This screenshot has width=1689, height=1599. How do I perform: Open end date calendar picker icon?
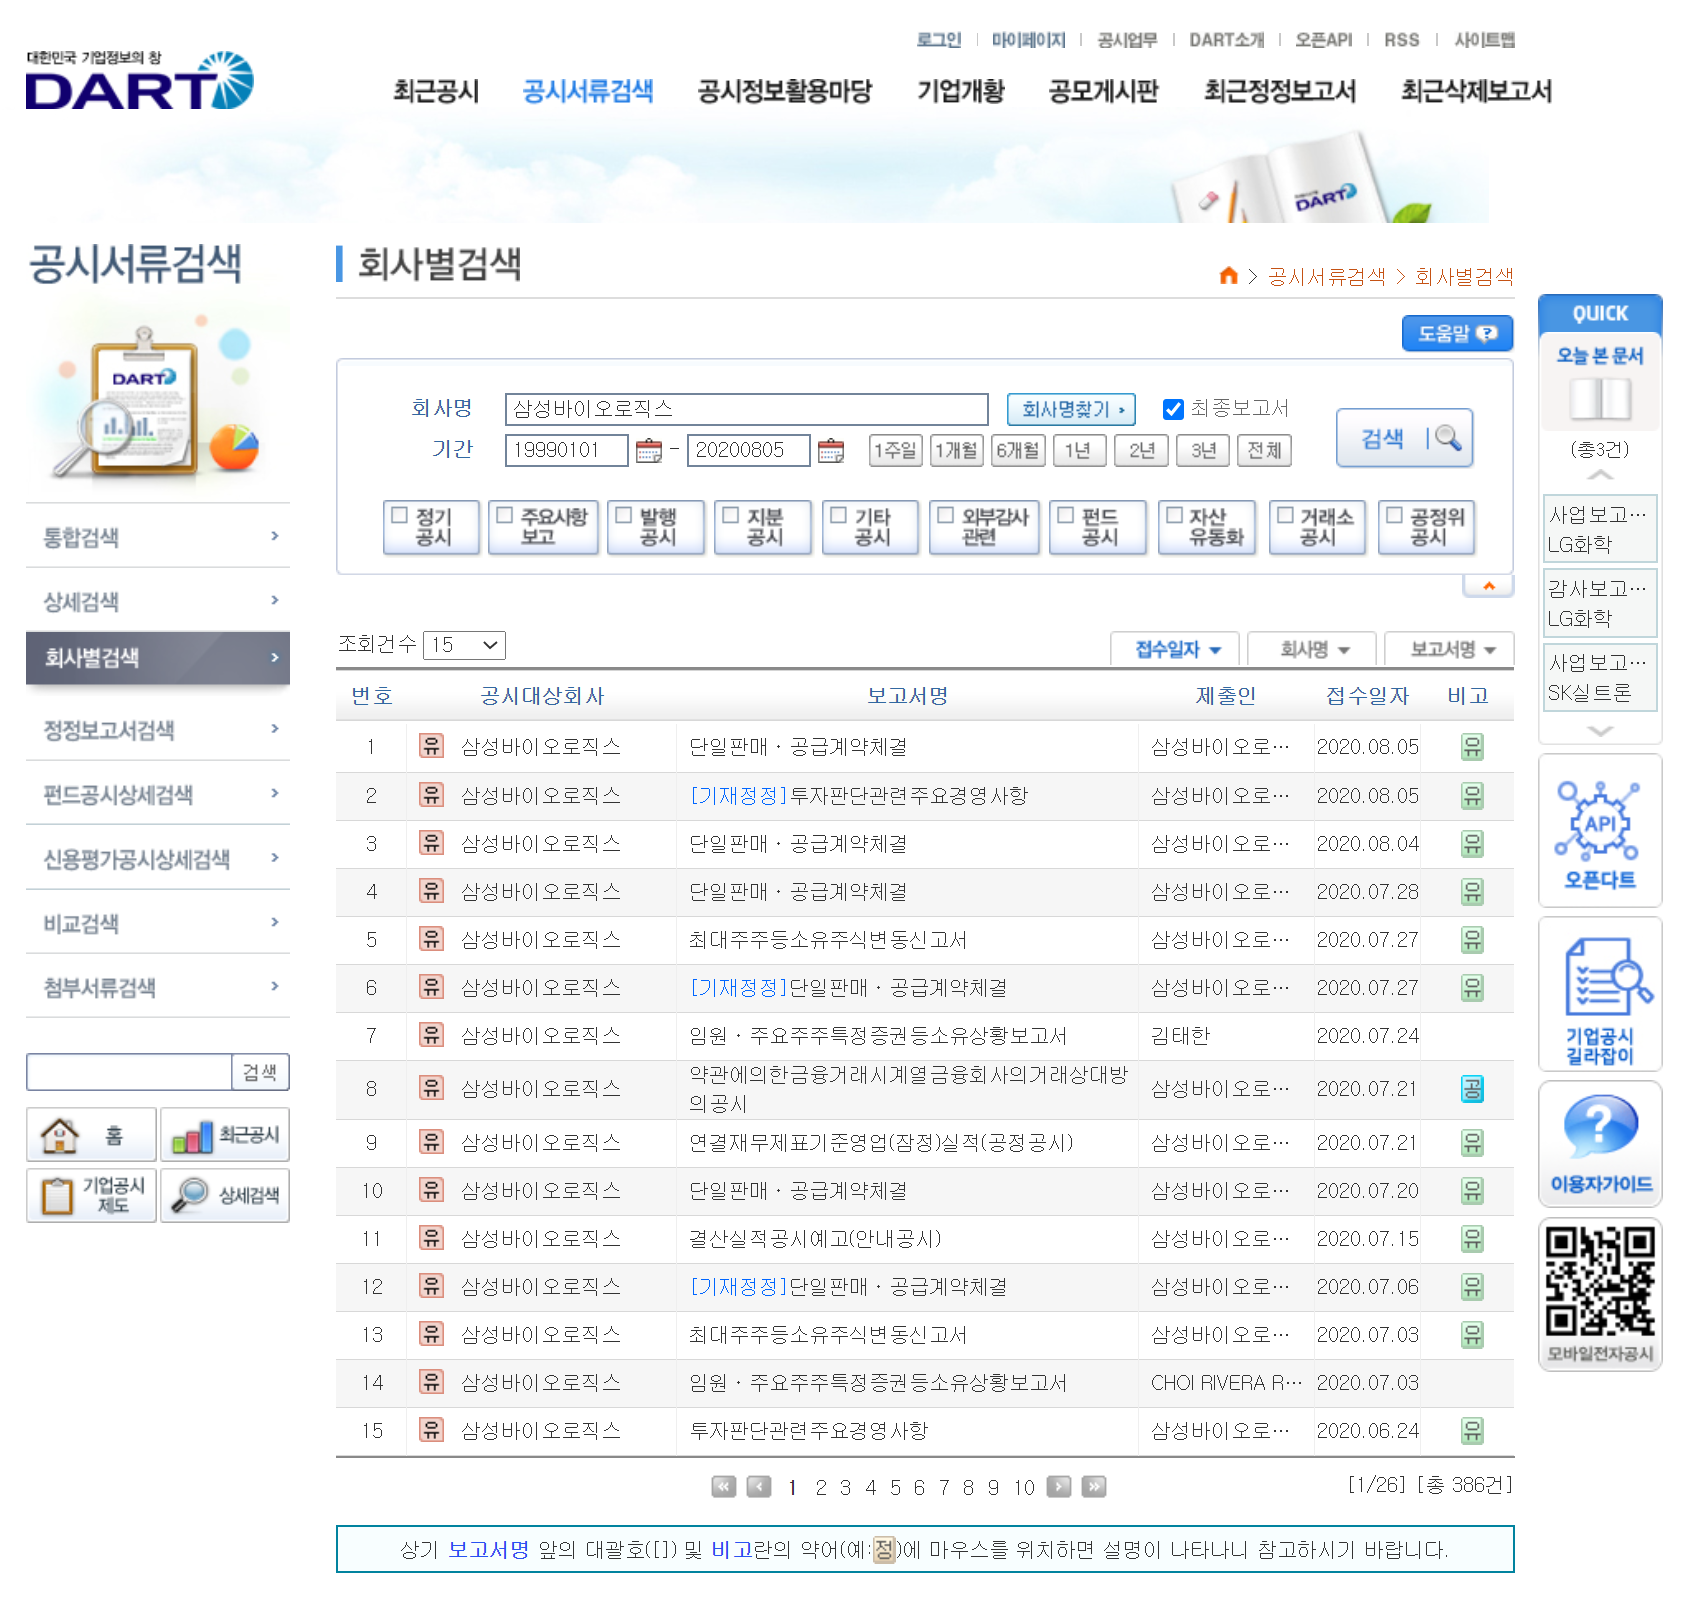[831, 450]
